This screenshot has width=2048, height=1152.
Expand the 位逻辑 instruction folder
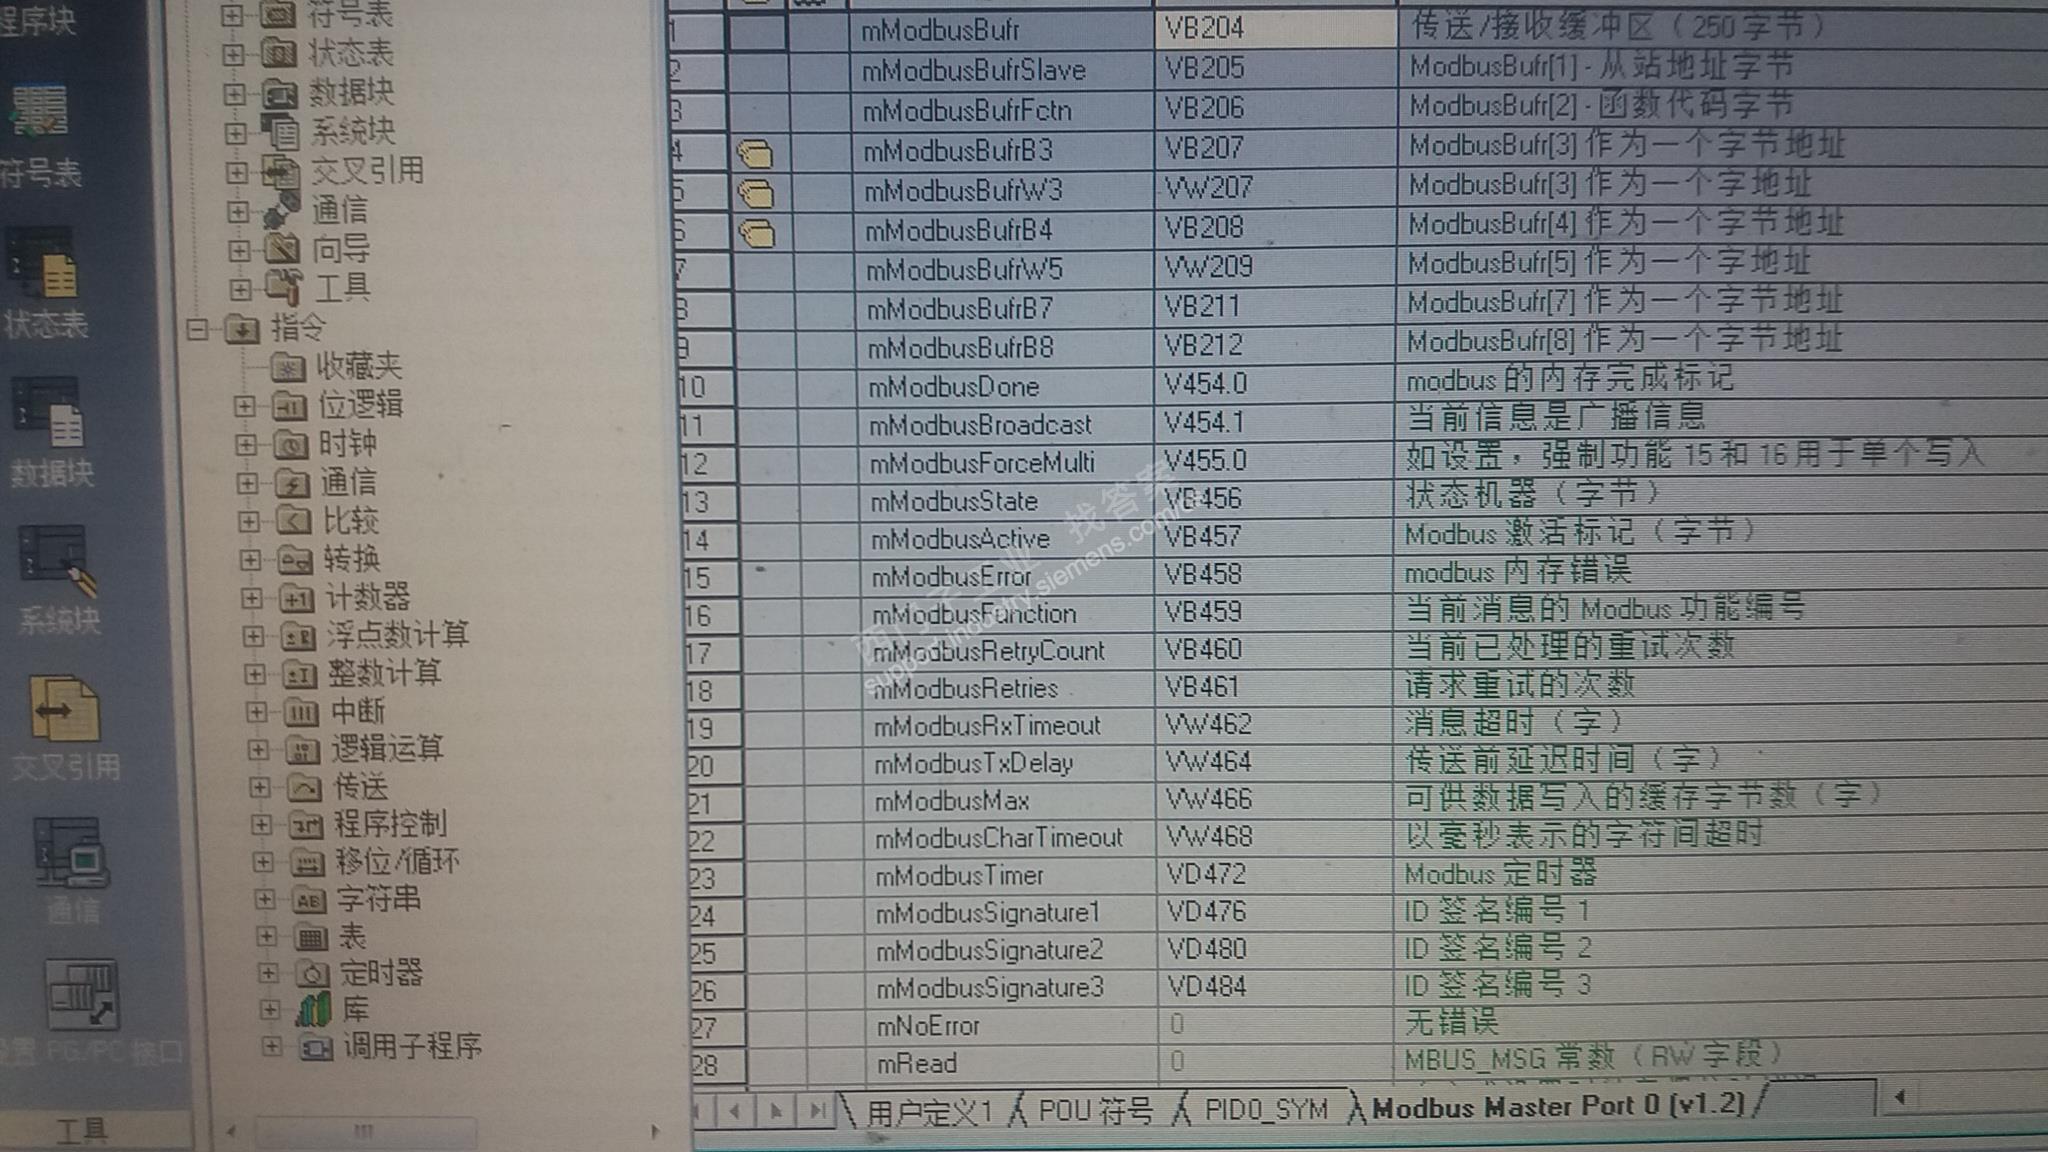click(245, 405)
